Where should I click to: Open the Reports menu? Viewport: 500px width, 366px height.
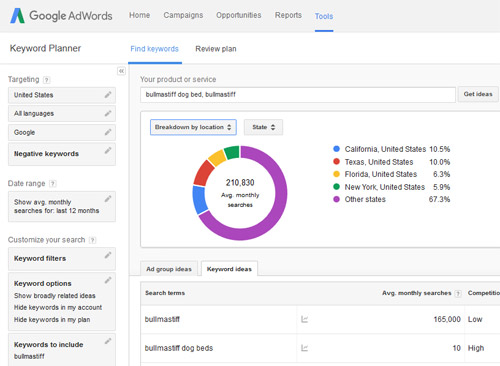click(x=288, y=15)
